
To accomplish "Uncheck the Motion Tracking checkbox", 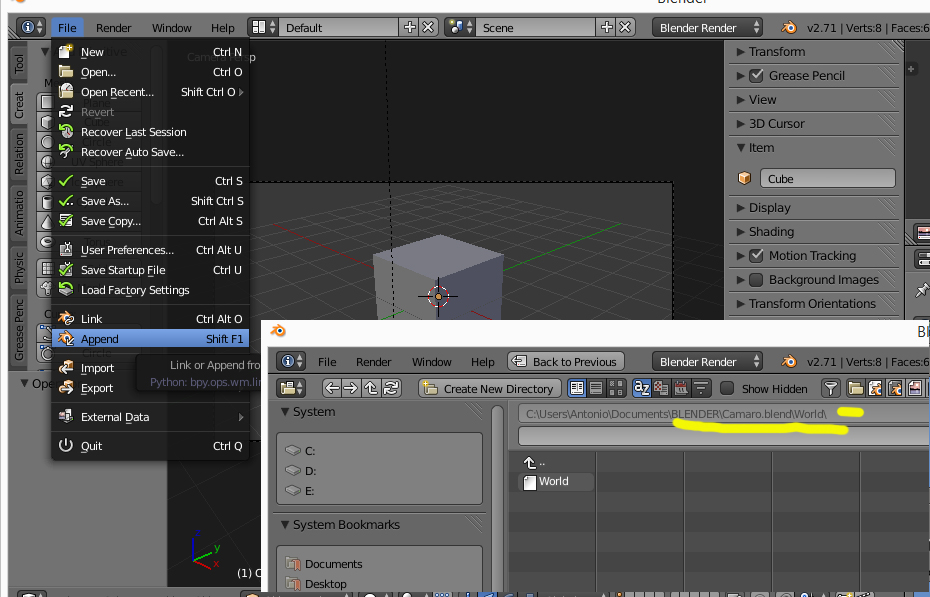I will [x=757, y=256].
